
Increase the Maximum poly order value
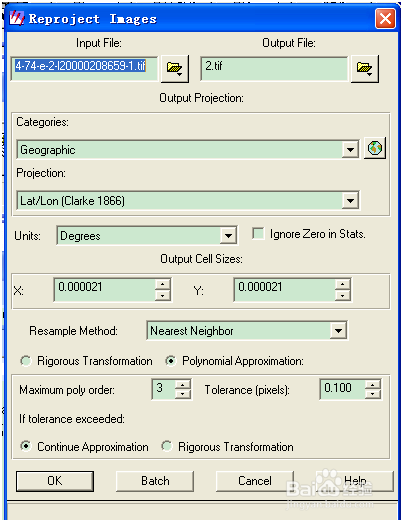(x=183, y=385)
